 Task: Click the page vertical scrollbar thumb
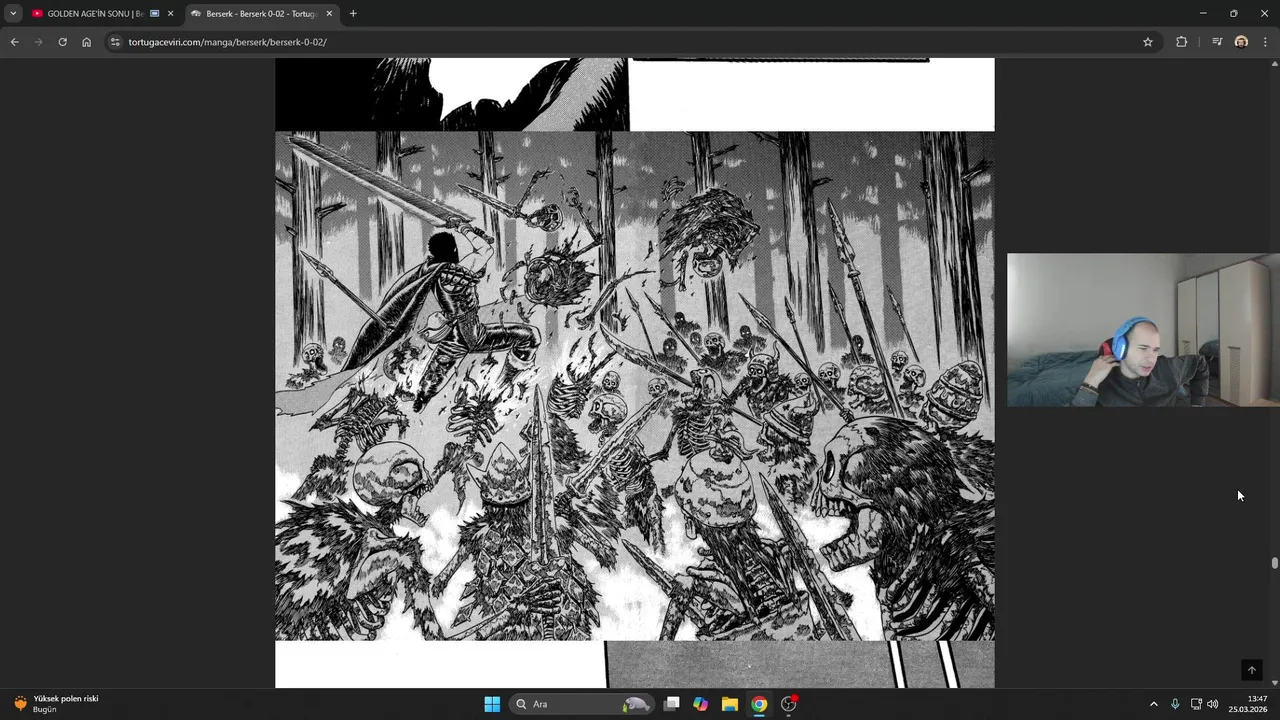coord(1274,563)
